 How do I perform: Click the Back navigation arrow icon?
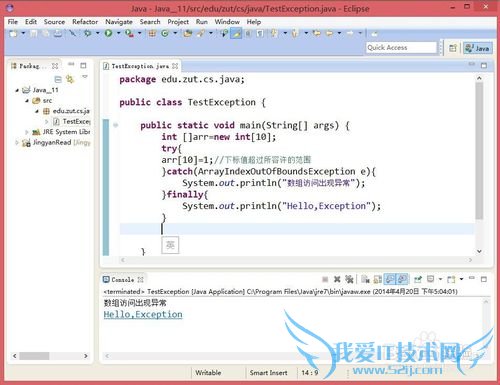point(329,33)
